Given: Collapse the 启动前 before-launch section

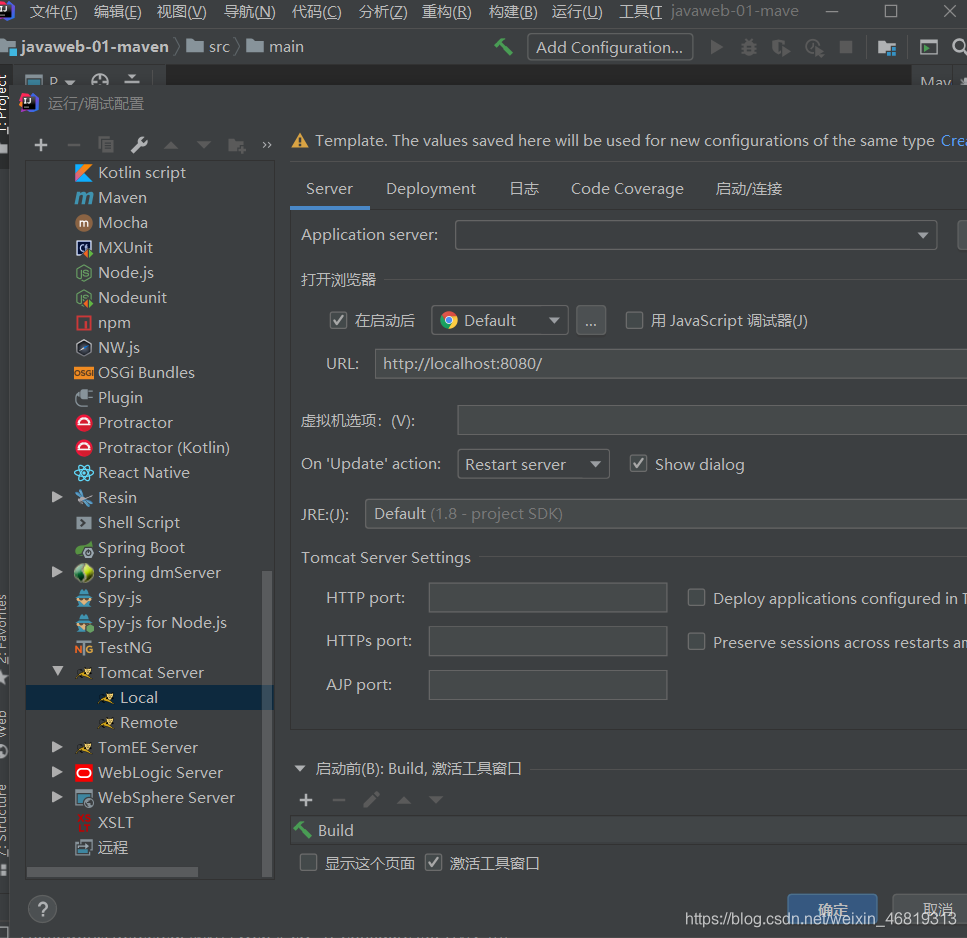Looking at the screenshot, I should click(300, 768).
